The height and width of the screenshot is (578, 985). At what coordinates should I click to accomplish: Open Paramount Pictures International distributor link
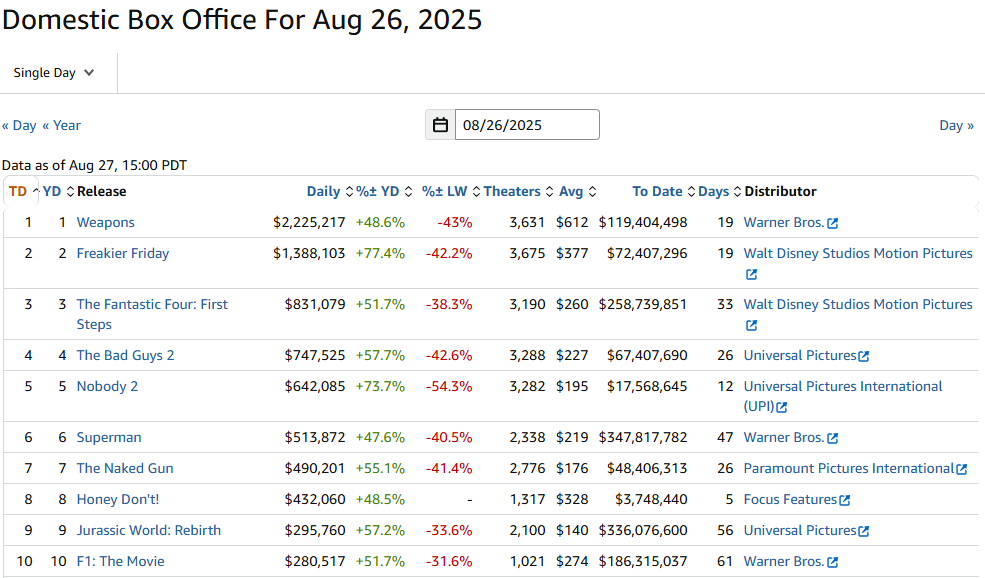(849, 468)
